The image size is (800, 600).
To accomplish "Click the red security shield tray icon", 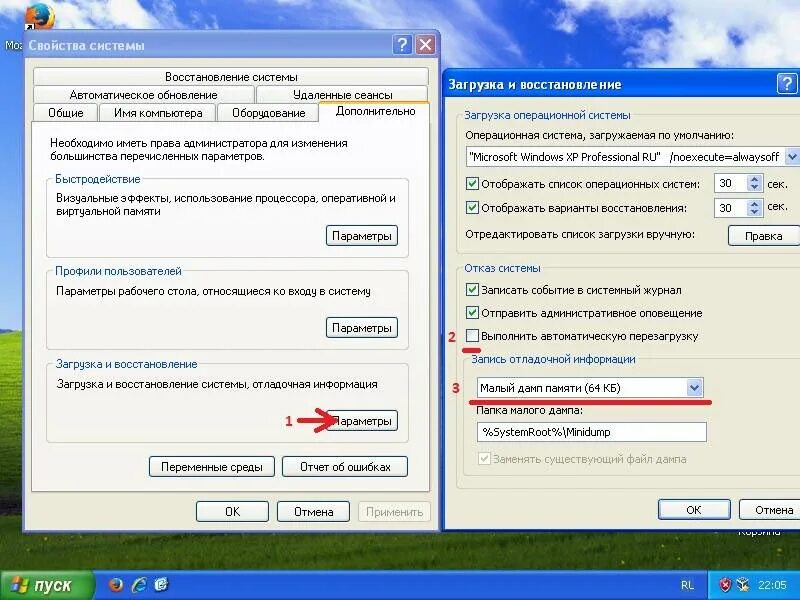I will click(724, 585).
